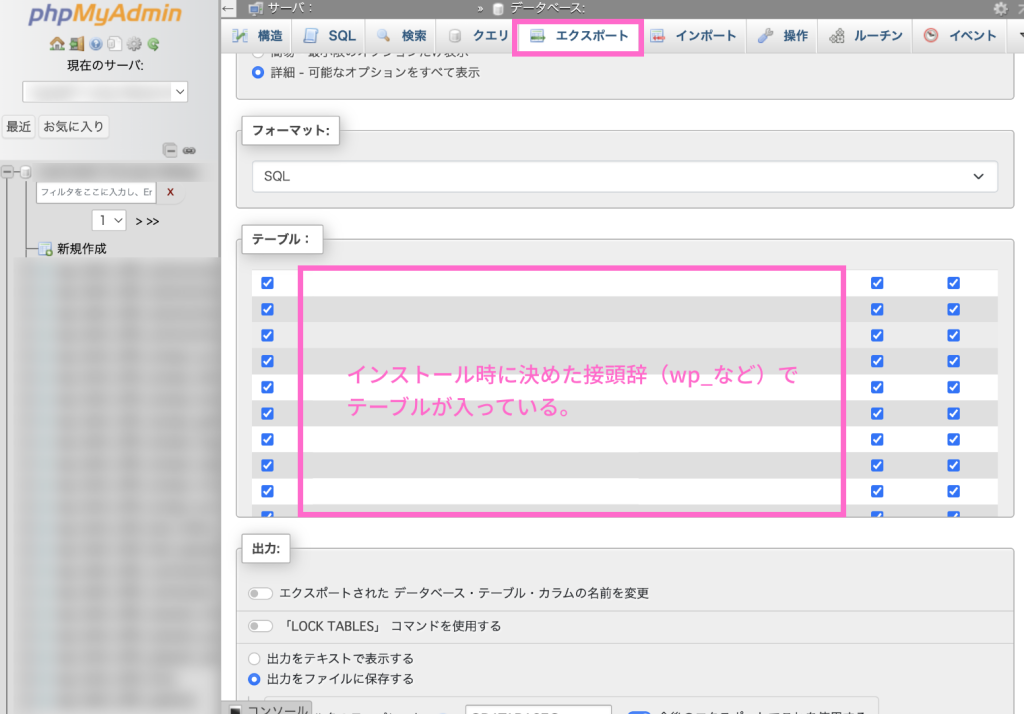
Task: Open page settings gear at top right
Action: click(1000, 9)
